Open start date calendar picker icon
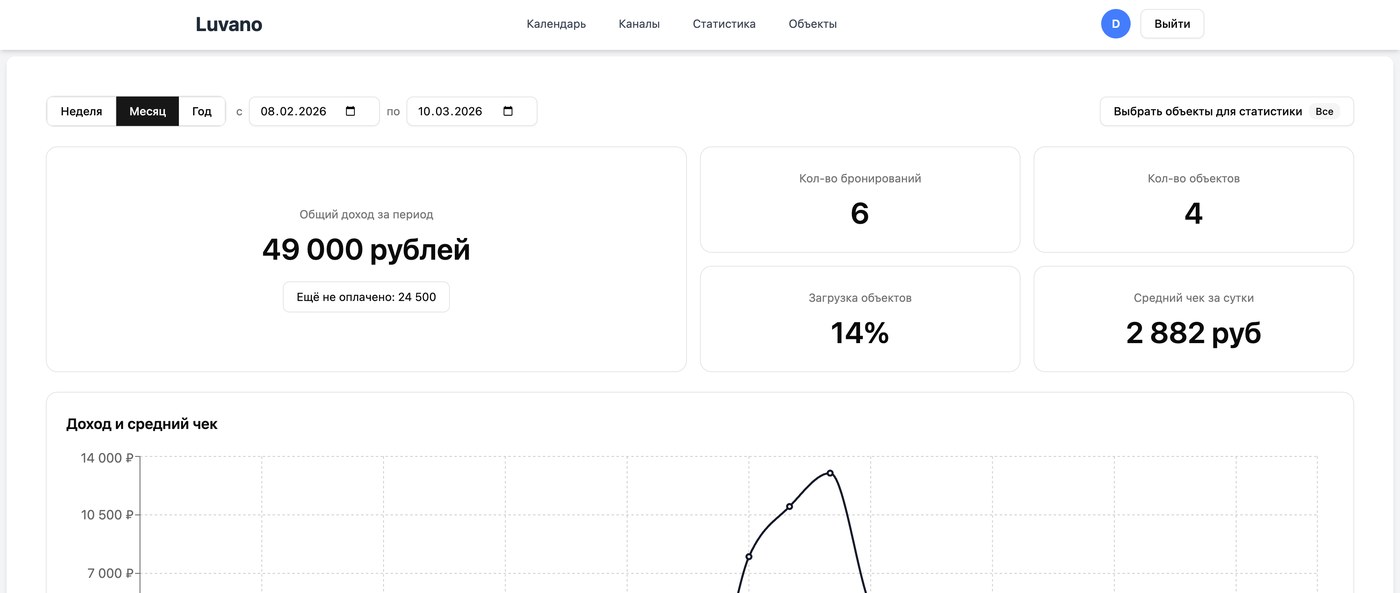 (350, 111)
